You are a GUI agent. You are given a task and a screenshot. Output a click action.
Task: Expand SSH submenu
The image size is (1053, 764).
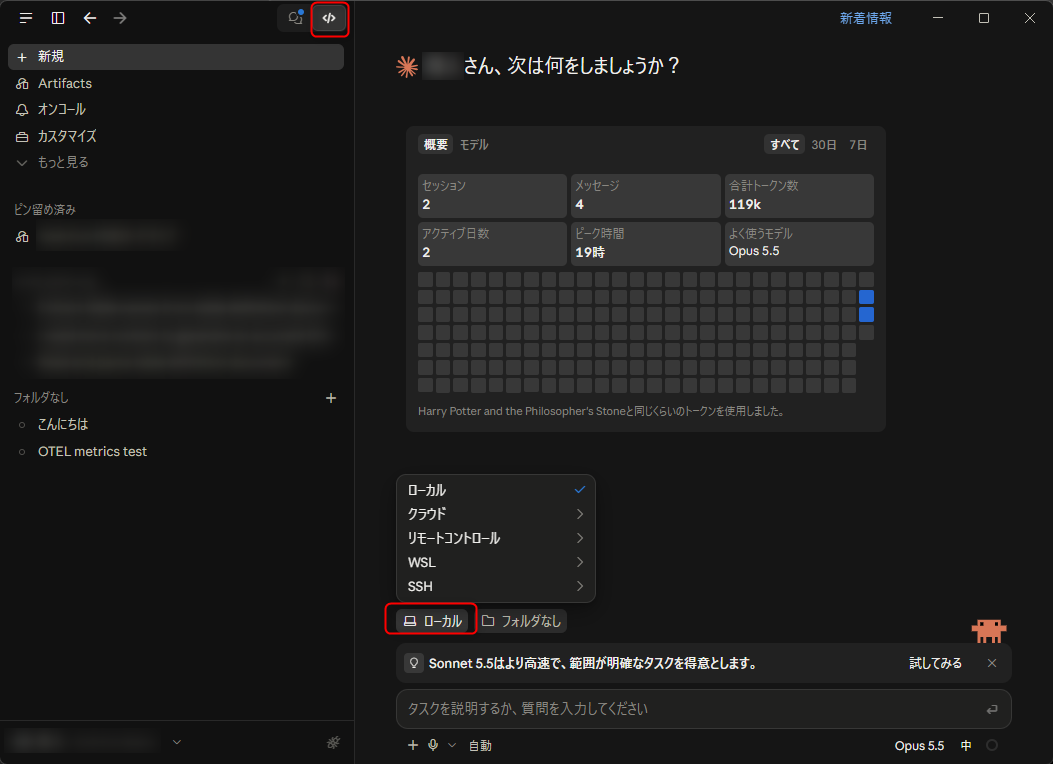(x=496, y=587)
